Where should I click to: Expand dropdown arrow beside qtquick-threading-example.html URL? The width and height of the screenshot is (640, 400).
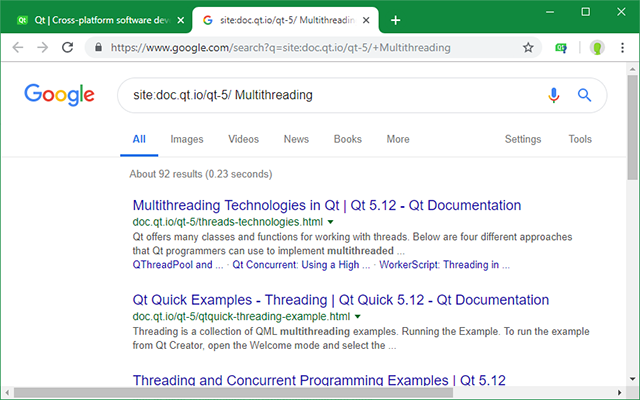[x=358, y=316]
